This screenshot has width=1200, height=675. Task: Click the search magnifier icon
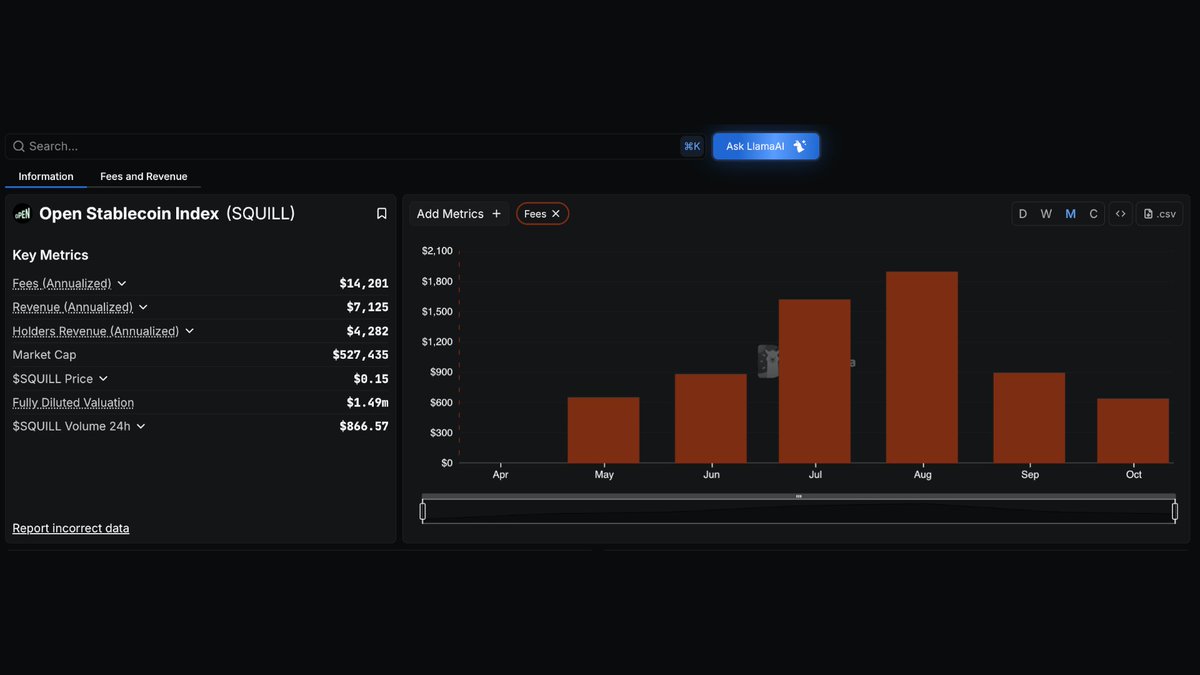tap(19, 146)
